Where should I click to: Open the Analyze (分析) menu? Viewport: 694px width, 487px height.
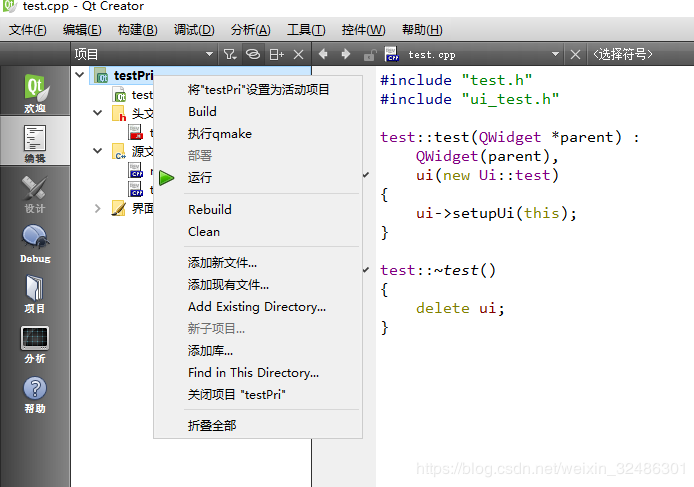(x=251, y=30)
